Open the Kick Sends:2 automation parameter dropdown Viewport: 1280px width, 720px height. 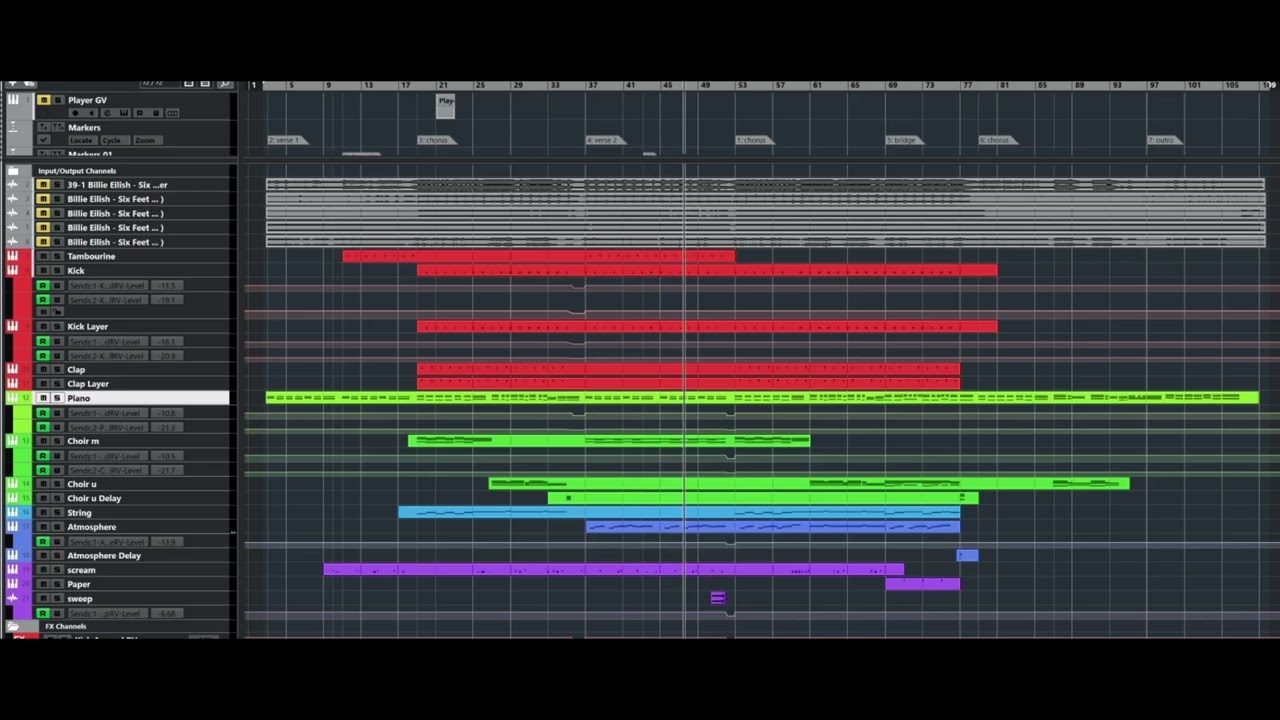point(108,300)
